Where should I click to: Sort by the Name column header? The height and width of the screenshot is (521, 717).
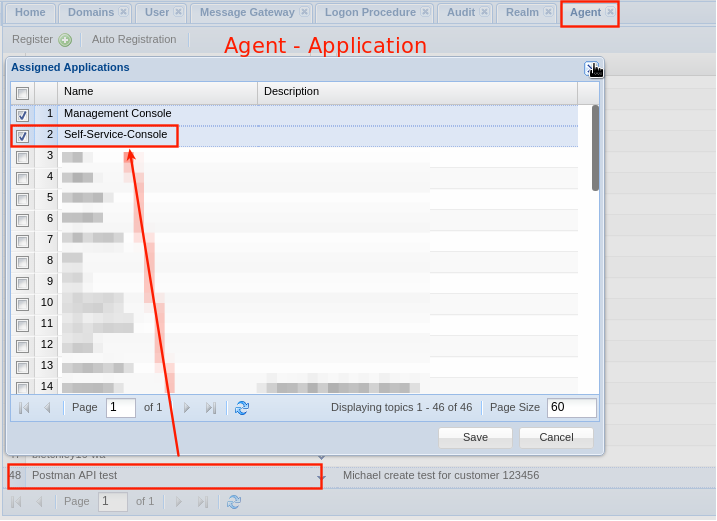pos(157,92)
